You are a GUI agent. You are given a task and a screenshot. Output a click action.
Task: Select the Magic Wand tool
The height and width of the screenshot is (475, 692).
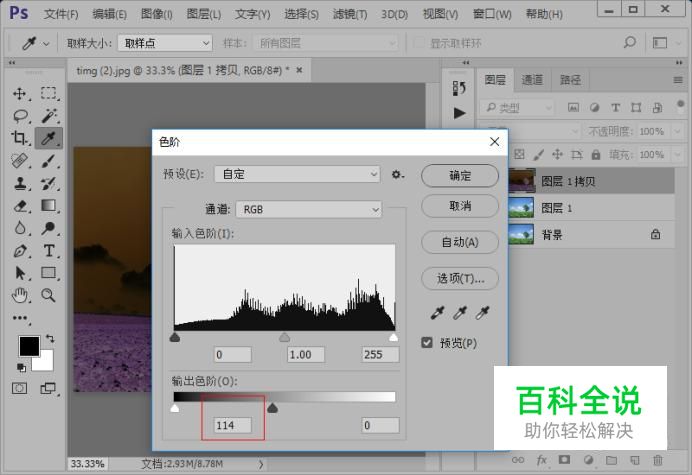click(49, 116)
